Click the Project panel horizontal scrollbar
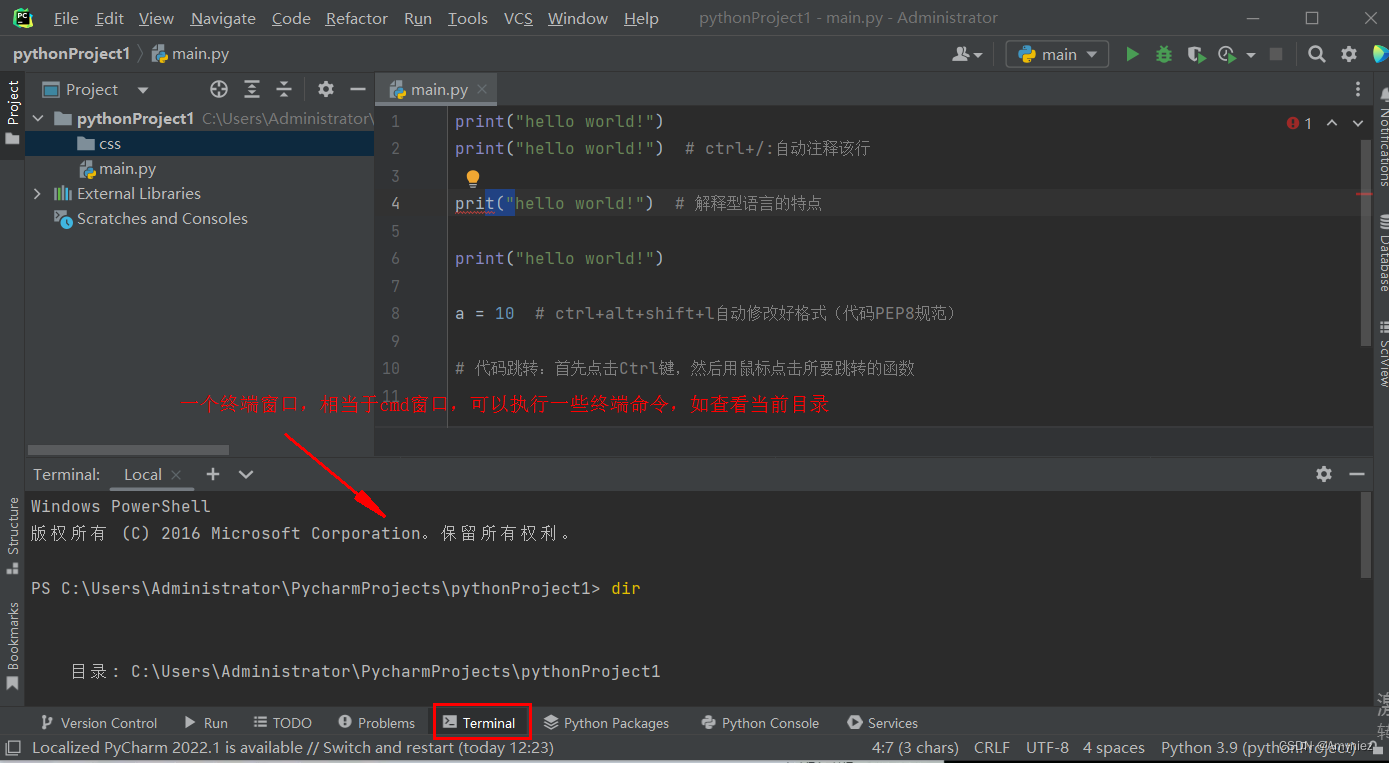Image resolution: width=1389 pixels, height=763 pixels. [128, 450]
